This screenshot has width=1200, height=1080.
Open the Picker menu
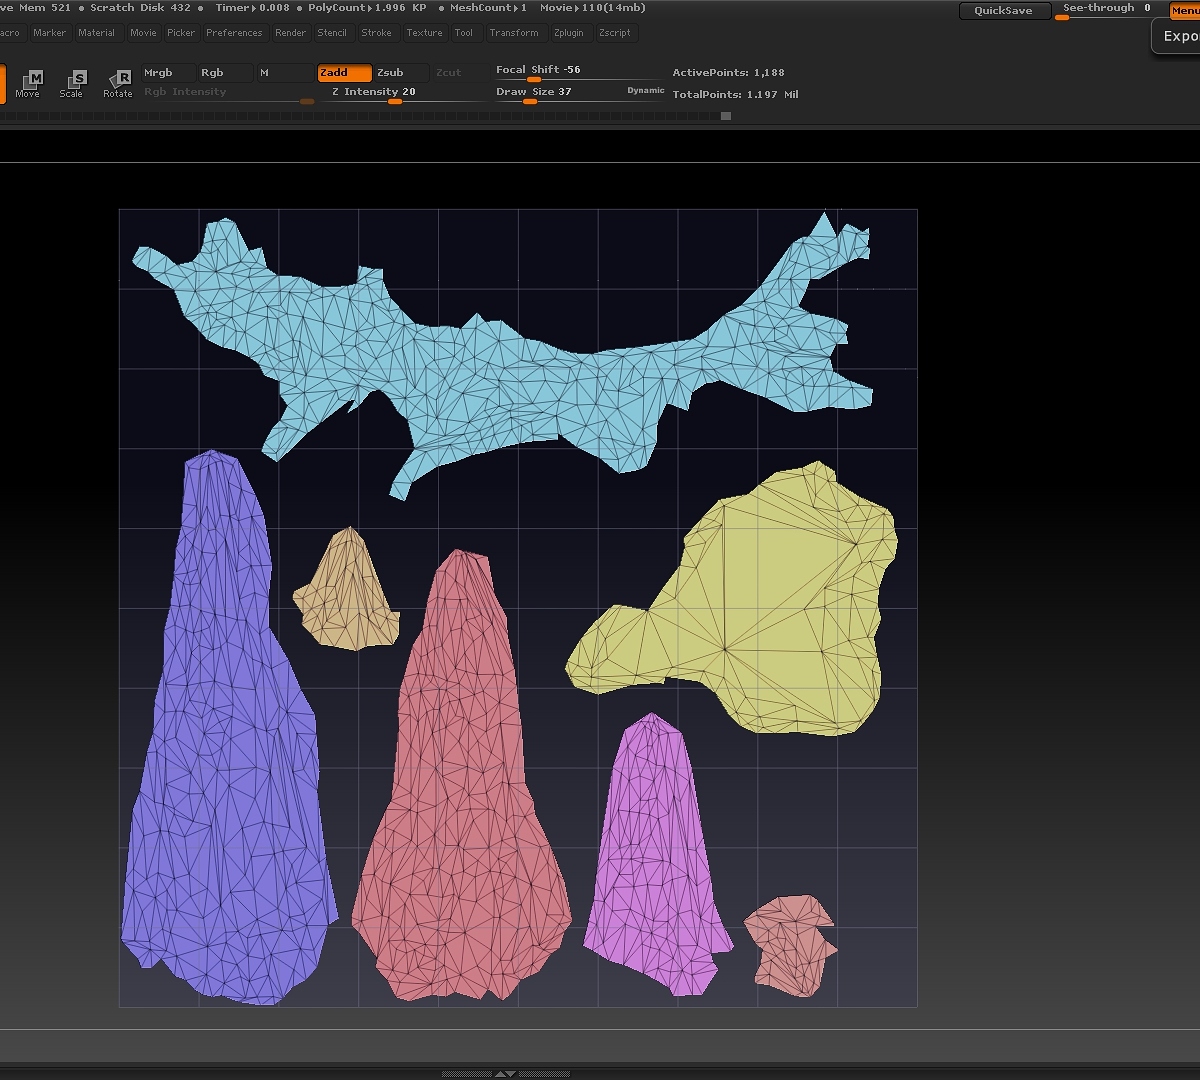click(181, 33)
